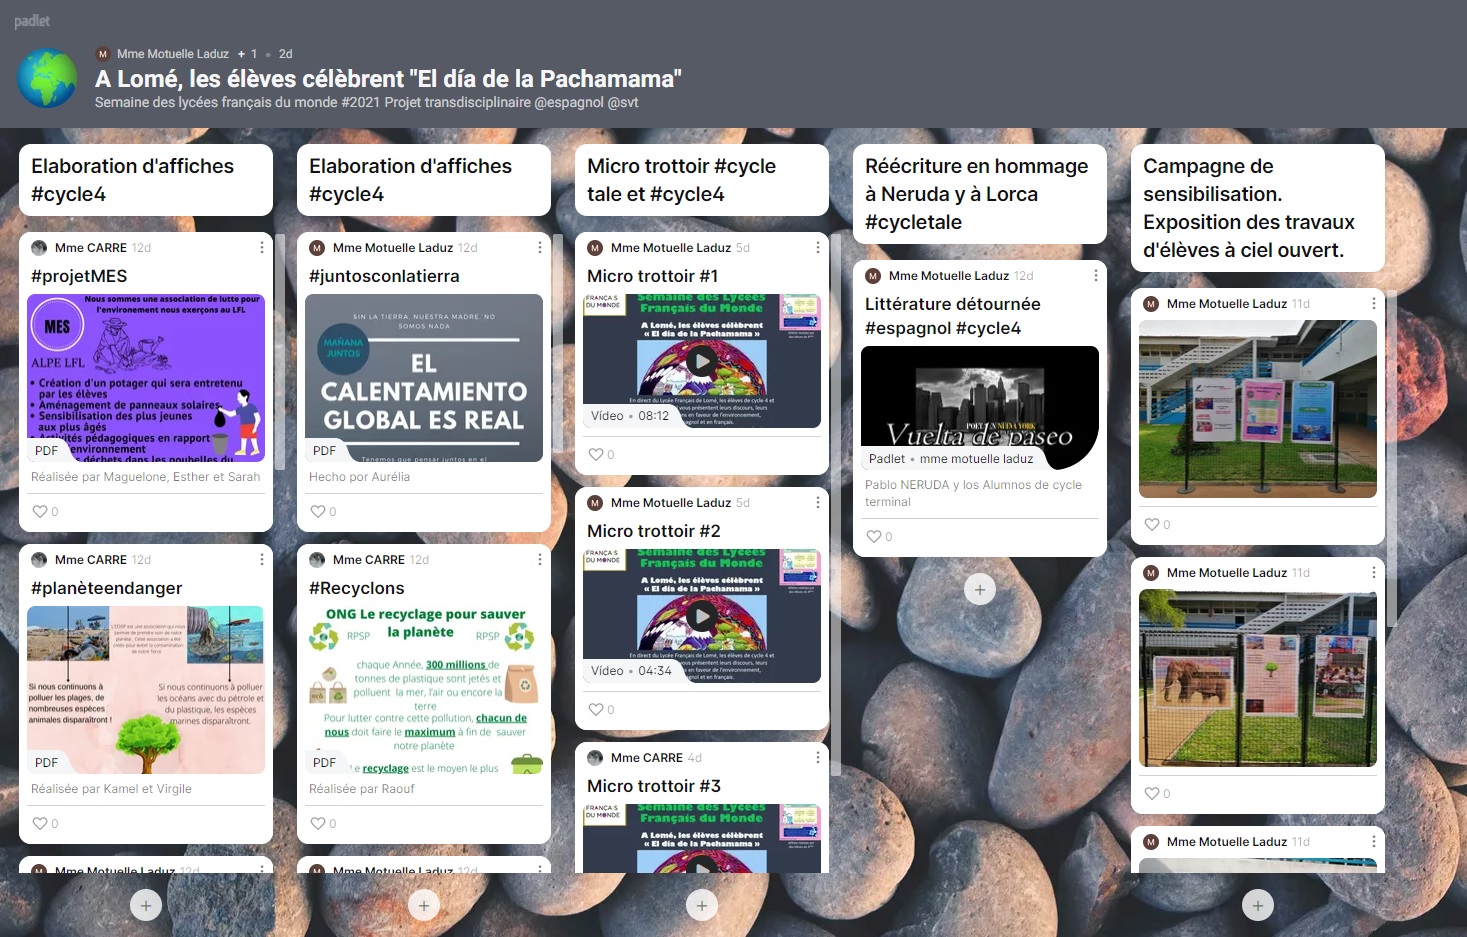Click the #projetMES post title
Image resolution: width=1467 pixels, height=937 pixels.
point(79,276)
